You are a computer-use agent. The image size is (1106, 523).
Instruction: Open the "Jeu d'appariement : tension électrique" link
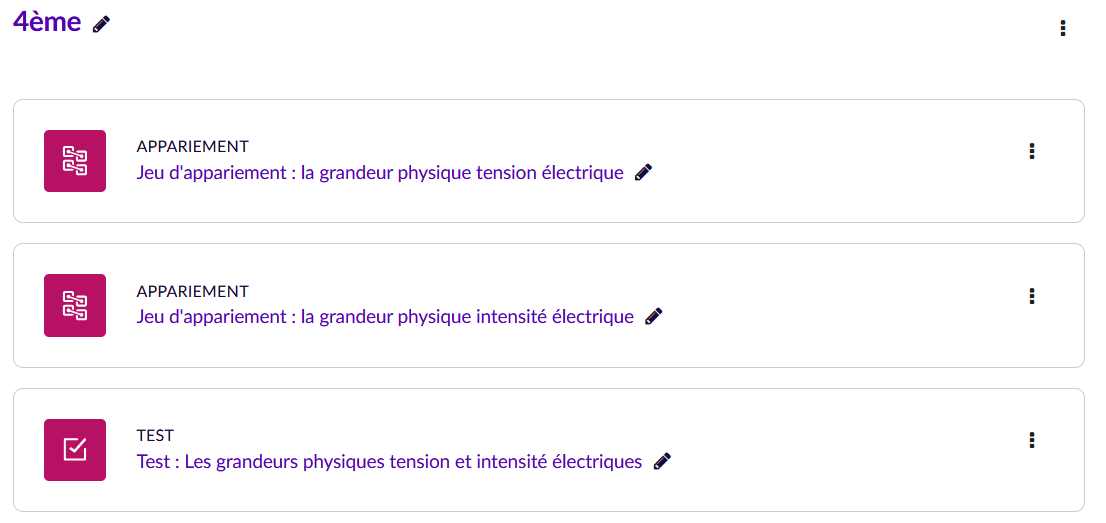tap(380, 173)
